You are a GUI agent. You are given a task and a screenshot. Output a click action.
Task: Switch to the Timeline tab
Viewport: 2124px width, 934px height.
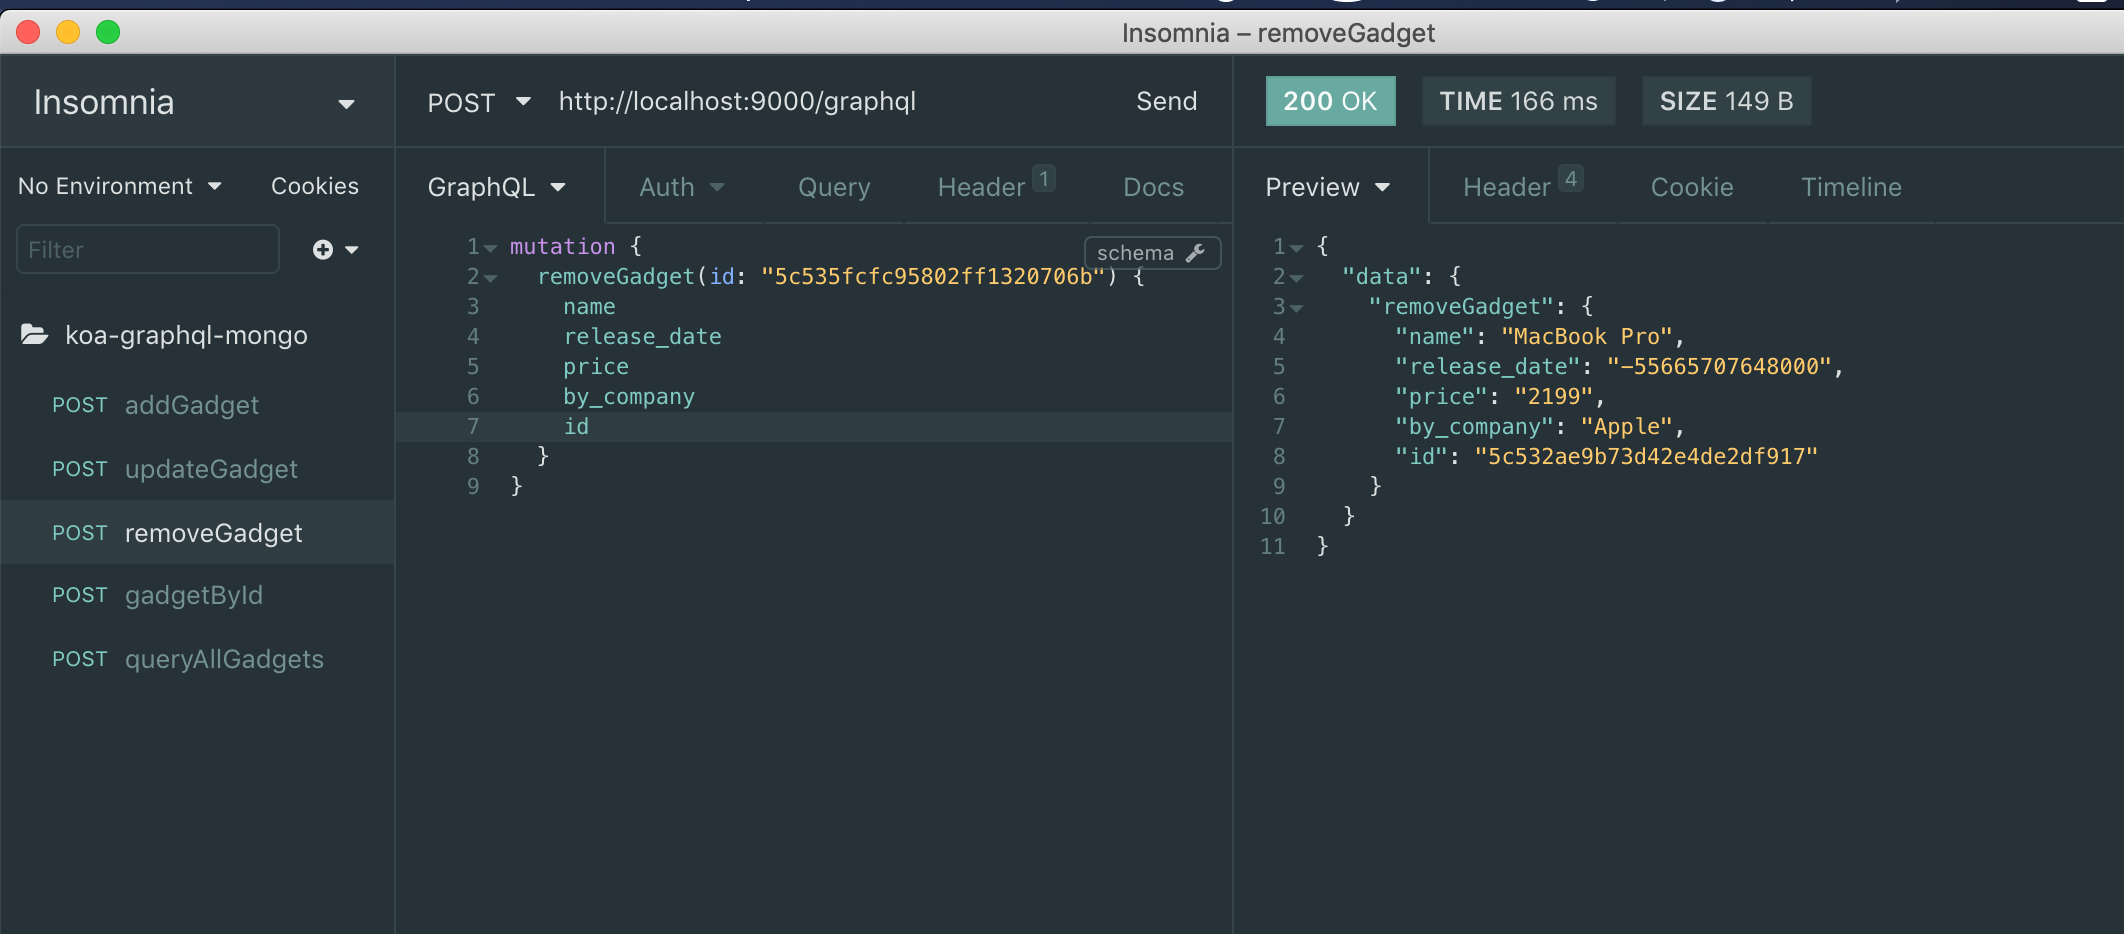pyautogui.click(x=1851, y=187)
